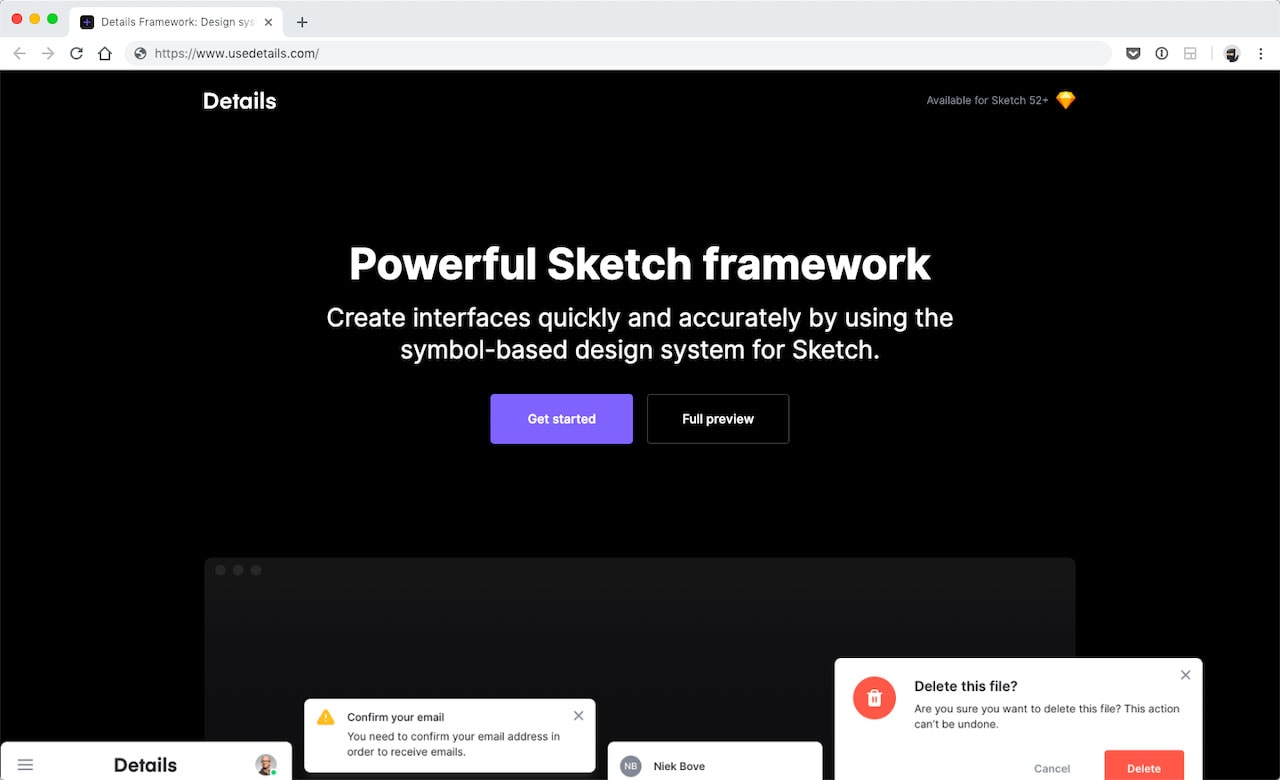Viewport: 1280px width, 780px height.
Task: Click the Niek Bove name
Action: point(679,766)
